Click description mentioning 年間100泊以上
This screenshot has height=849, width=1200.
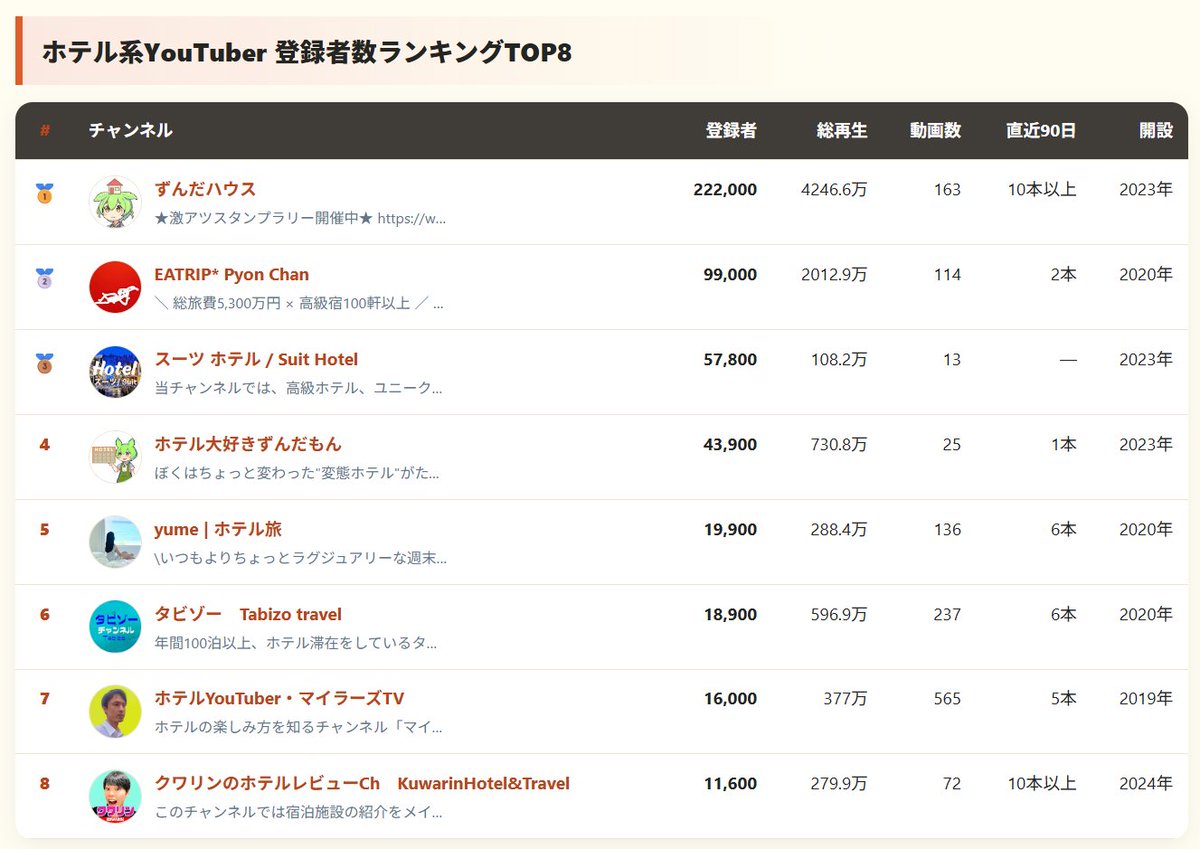pos(296,643)
